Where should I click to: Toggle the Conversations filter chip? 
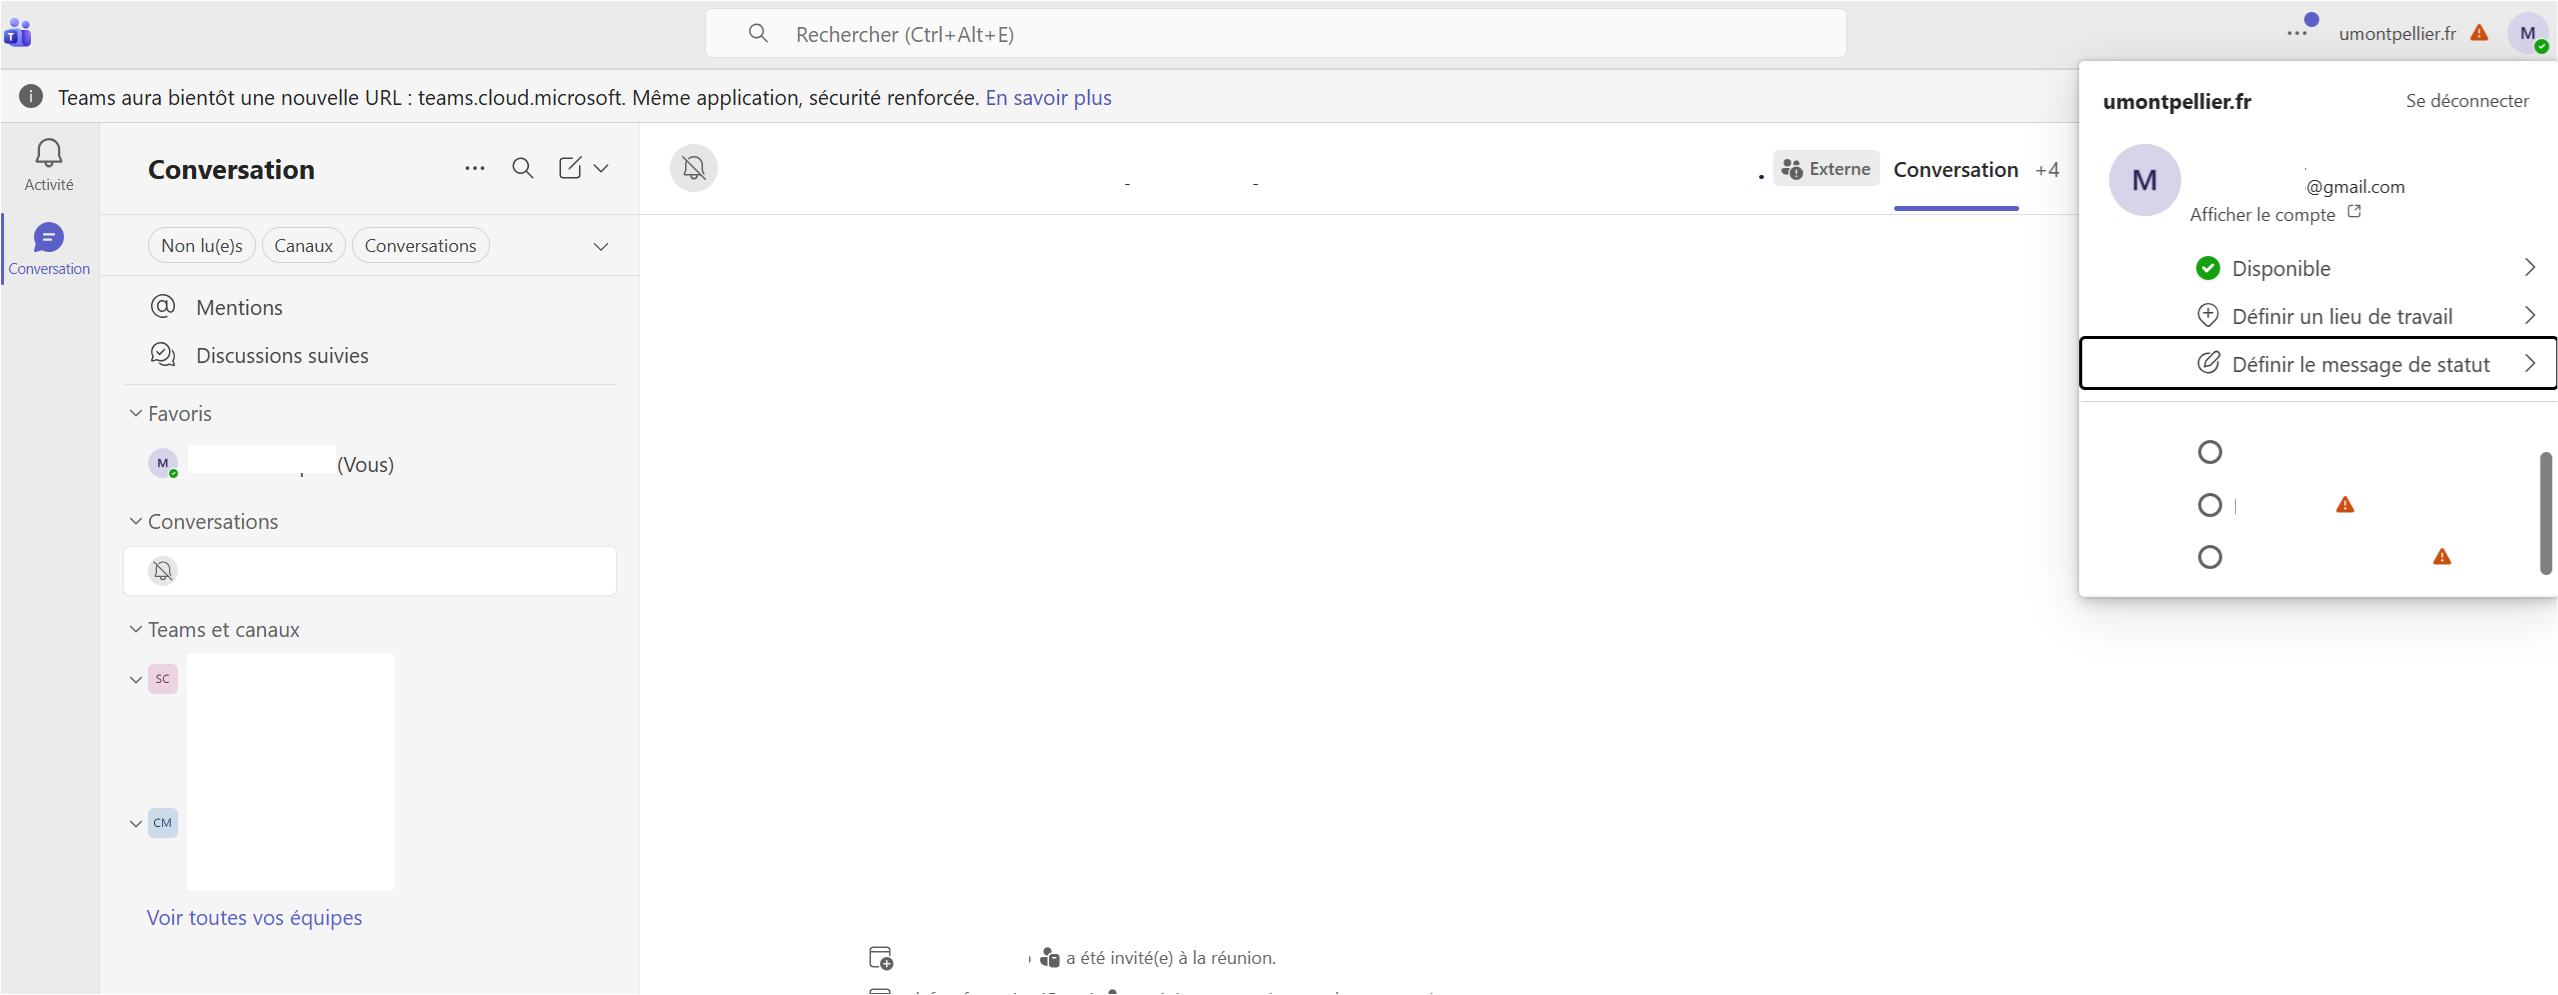coord(420,246)
